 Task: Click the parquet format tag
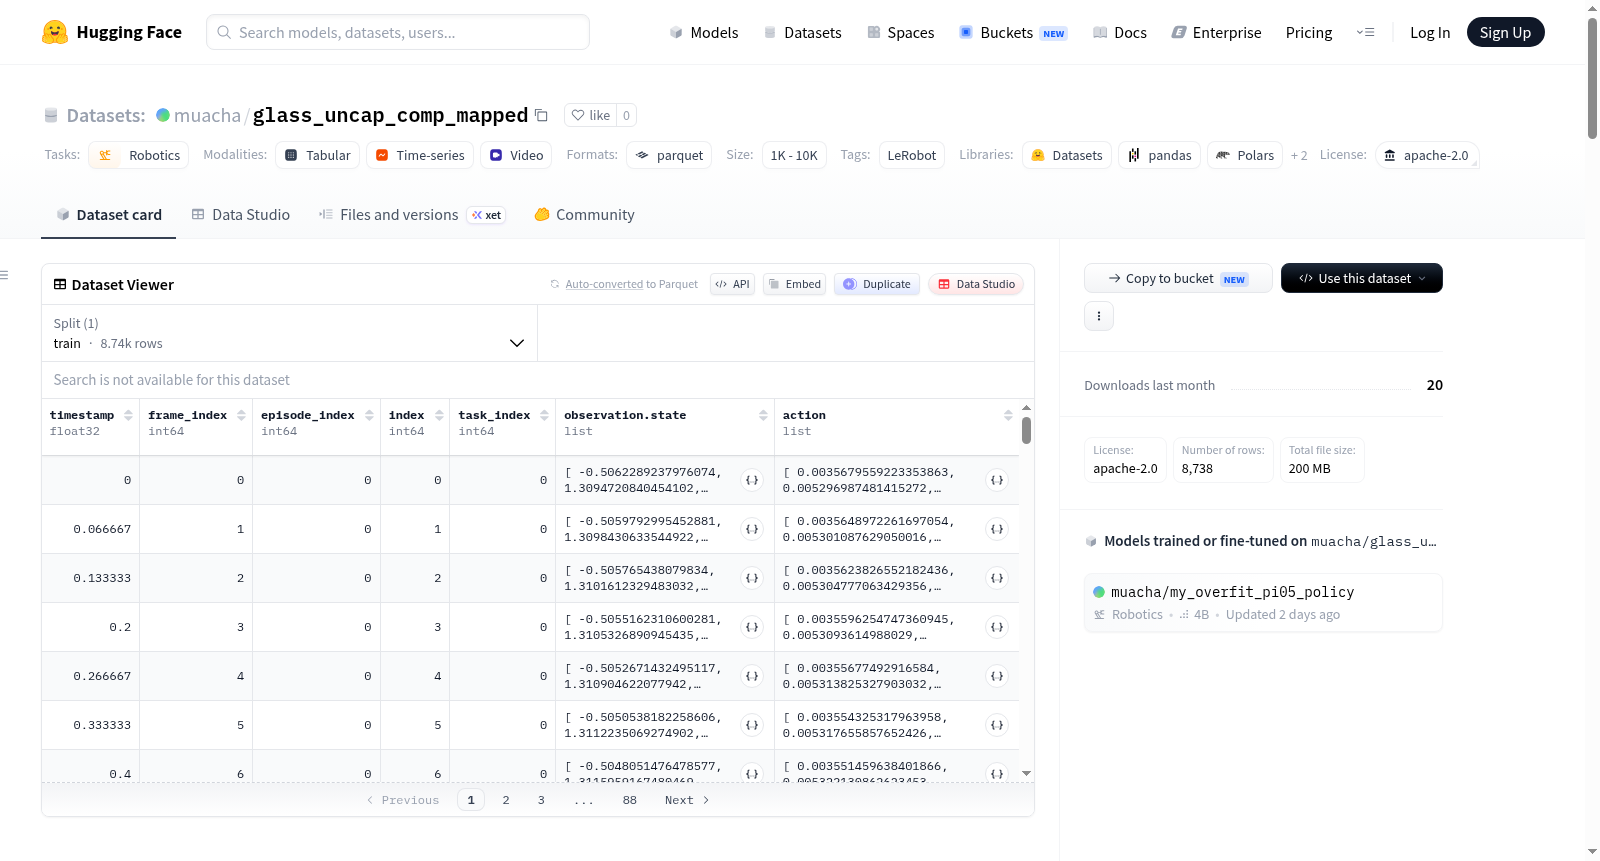click(669, 155)
